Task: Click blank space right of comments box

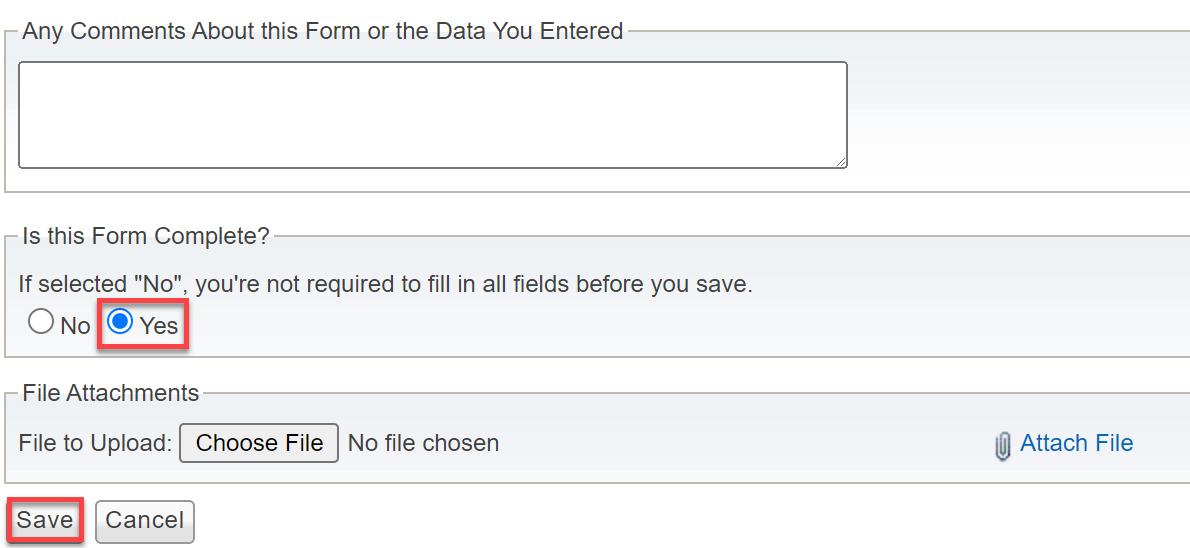Action: [x=1017, y=115]
